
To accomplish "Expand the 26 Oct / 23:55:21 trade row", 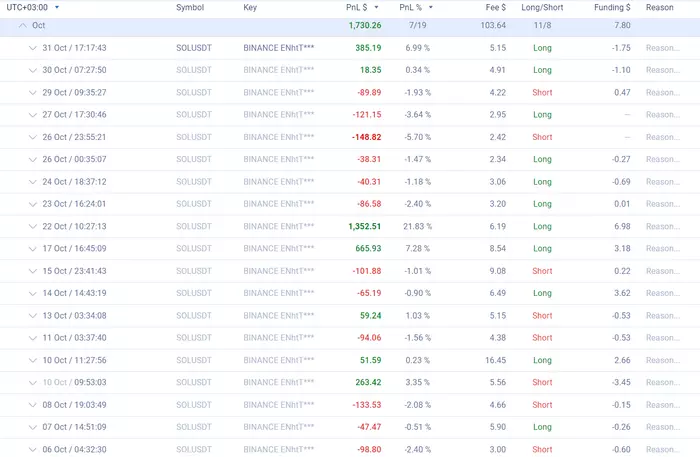I will (x=33, y=137).
